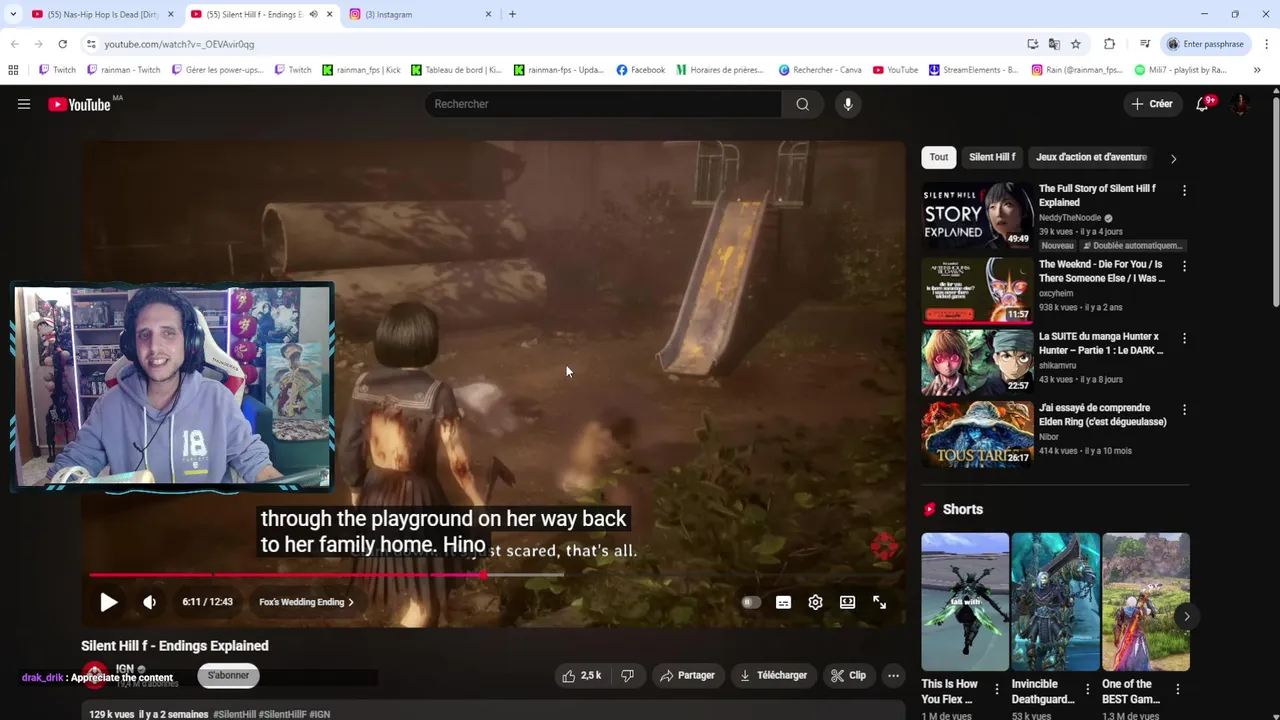Mute the video volume icon
Screen dimensions: 1280x720
pos(150,602)
